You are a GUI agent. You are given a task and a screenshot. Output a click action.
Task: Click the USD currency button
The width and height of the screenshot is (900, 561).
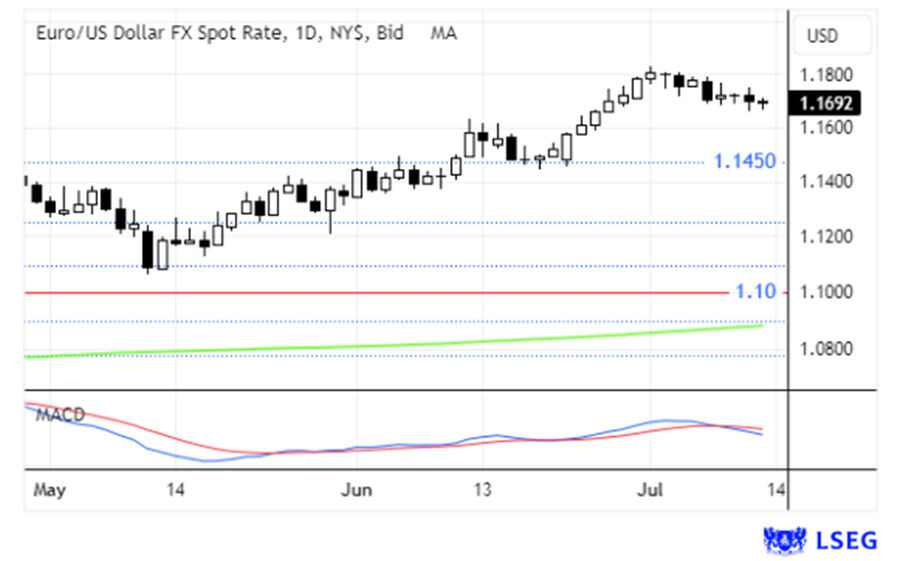click(832, 36)
